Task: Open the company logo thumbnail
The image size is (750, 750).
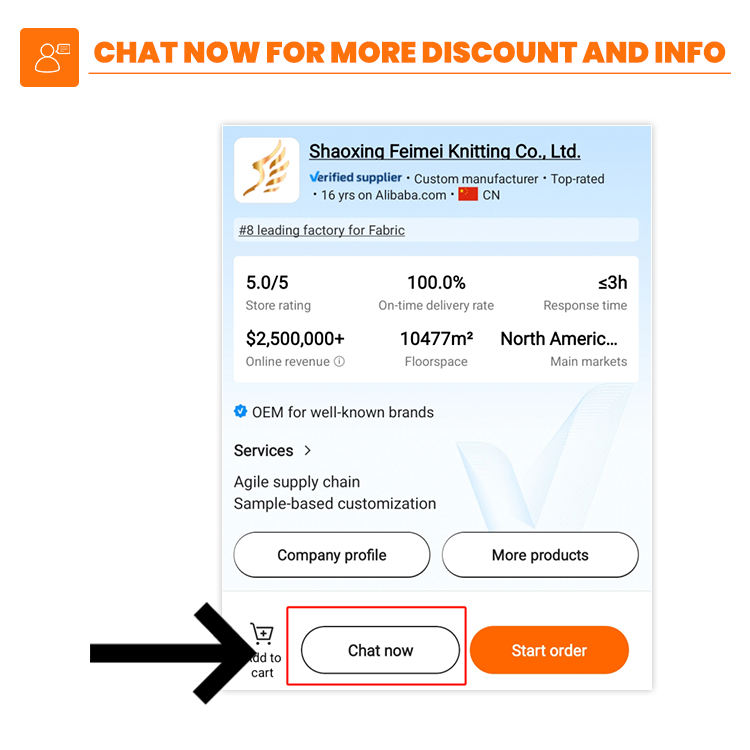Action: click(x=266, y=170)
